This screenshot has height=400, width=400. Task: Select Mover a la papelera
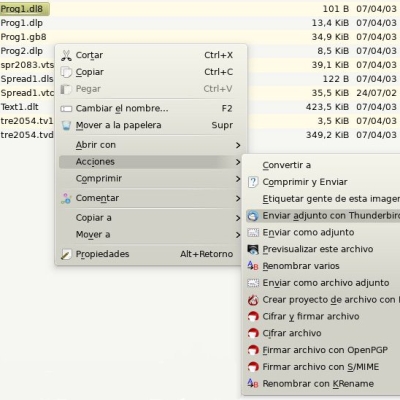pyautogui.click(x=151, y=125)
